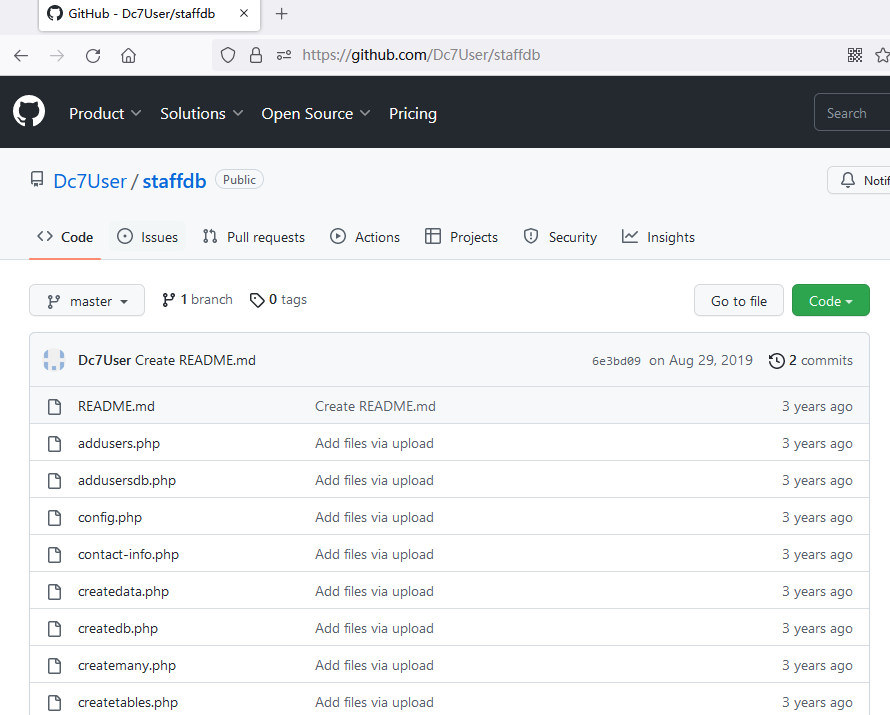Click 'Create README.md' message in README.md row
The width and height of the screenshot is (890, 715).
[375, 406]
